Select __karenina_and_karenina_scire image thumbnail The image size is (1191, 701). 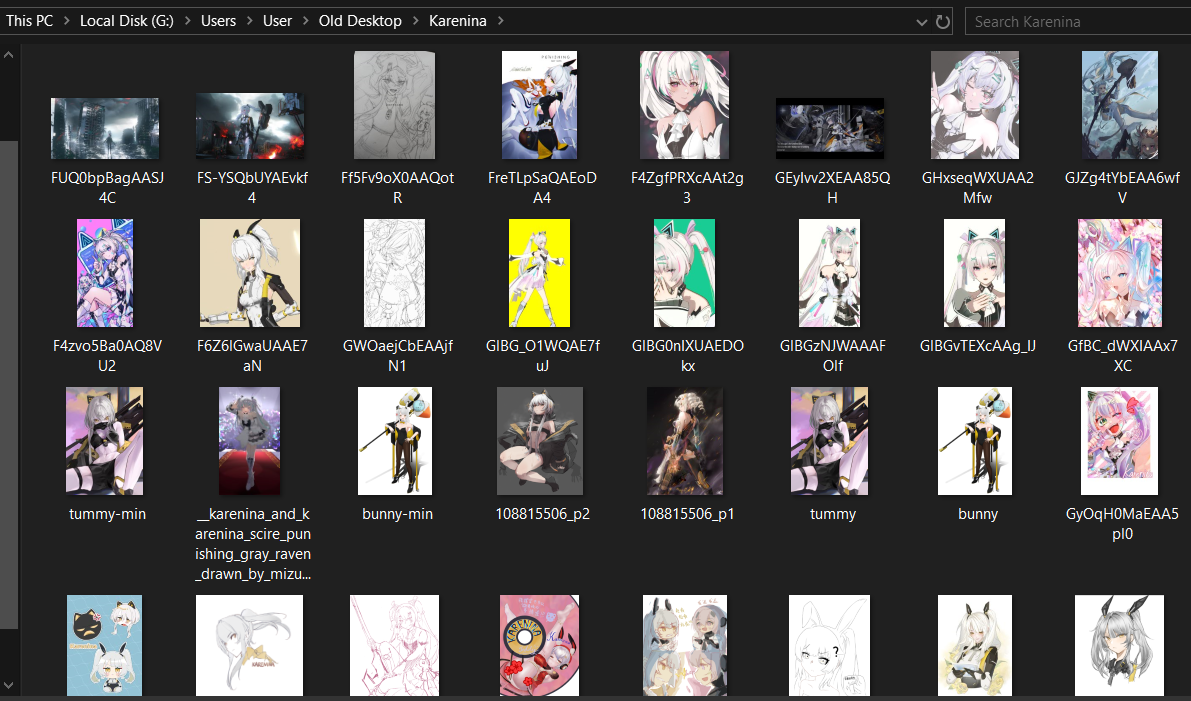tap(250, 440)
